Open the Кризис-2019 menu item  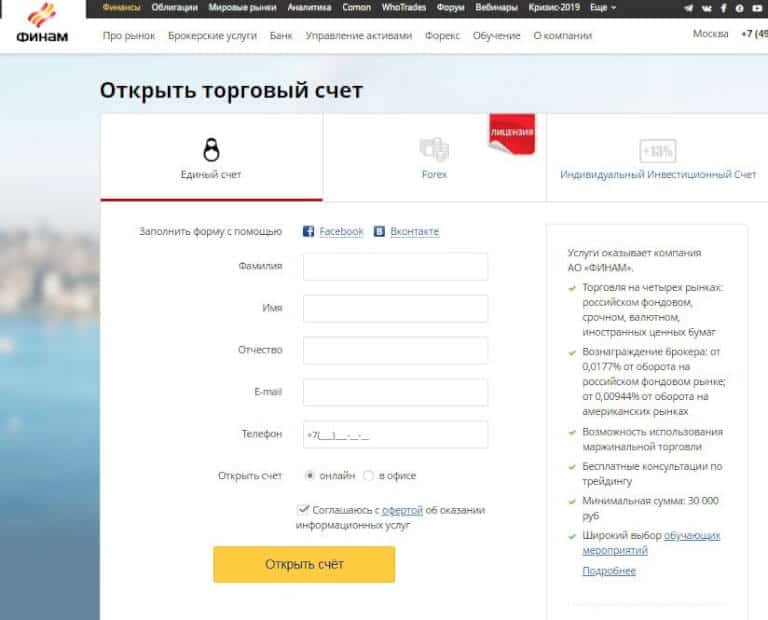click(x=554, y=8)
